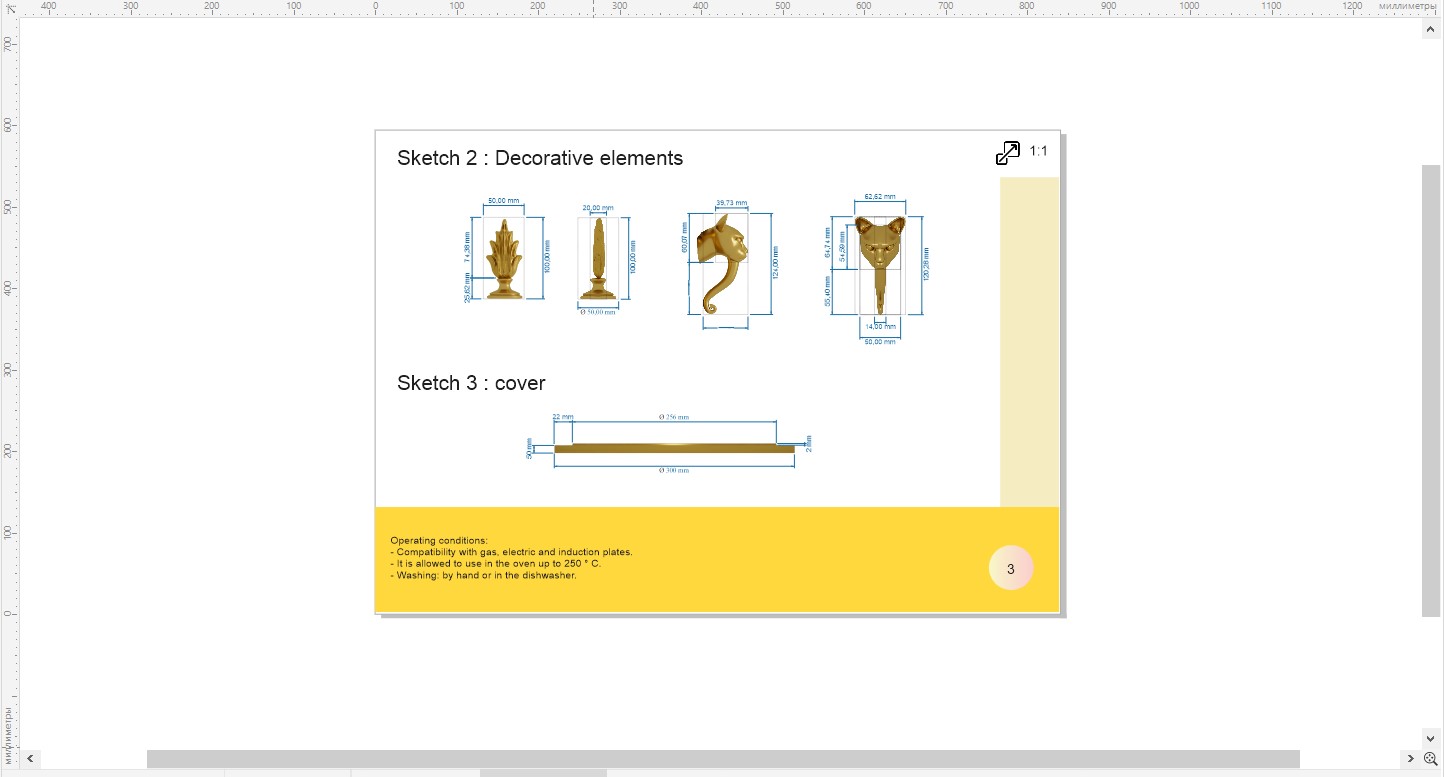Screen dimensions: 1444x777
Task: Select the 1:1 scale indicator
Action: click(x=1037, y=151)
